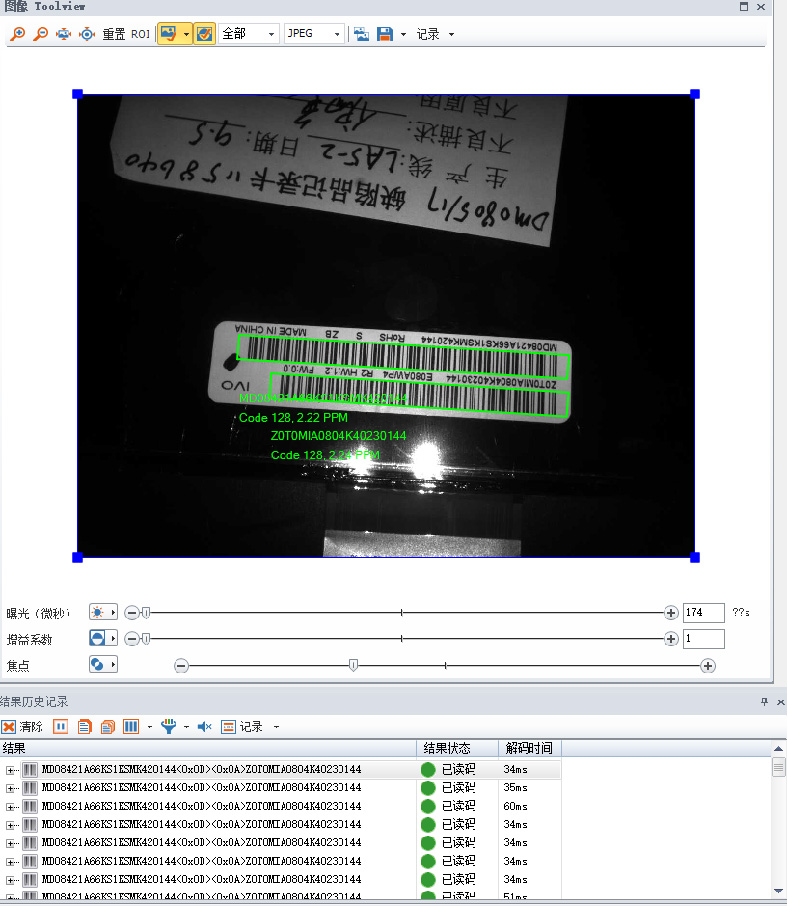The width and height of the screenshot is (788, 906).
Task: Click the results list scrollbar thumb
Action: [779, 768]
